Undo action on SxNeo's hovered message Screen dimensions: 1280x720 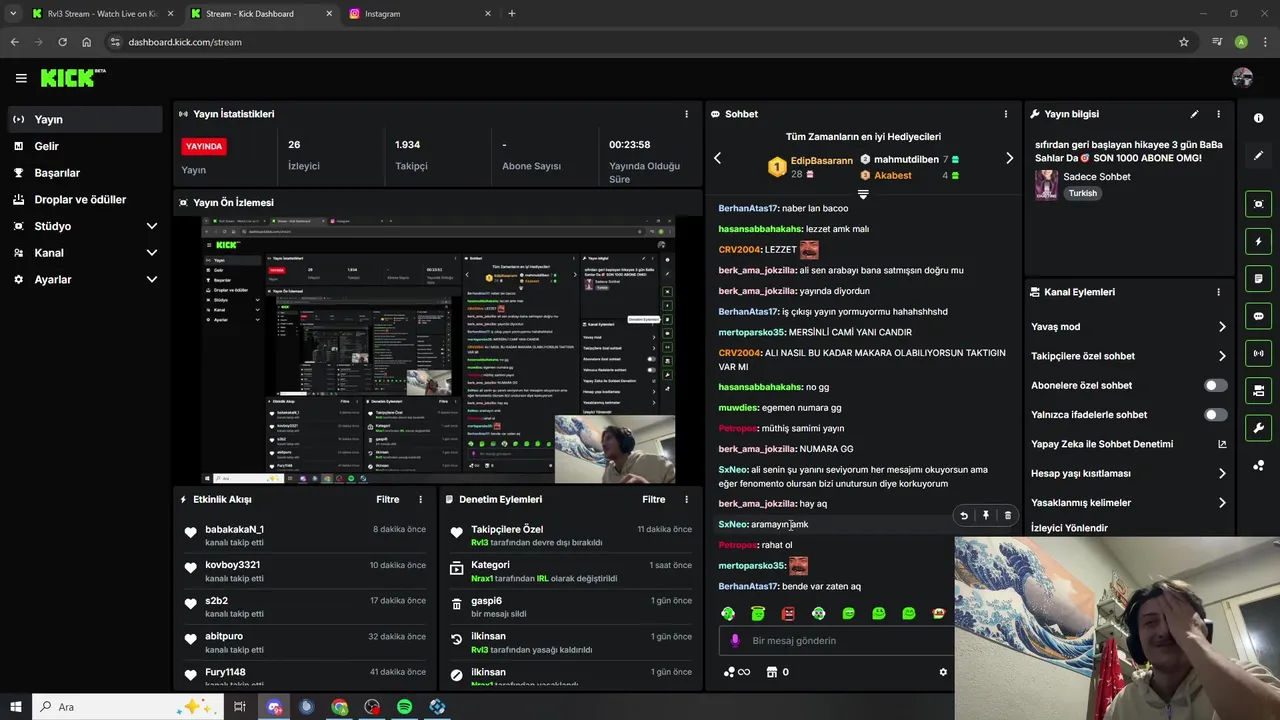[x=964, y=516]
